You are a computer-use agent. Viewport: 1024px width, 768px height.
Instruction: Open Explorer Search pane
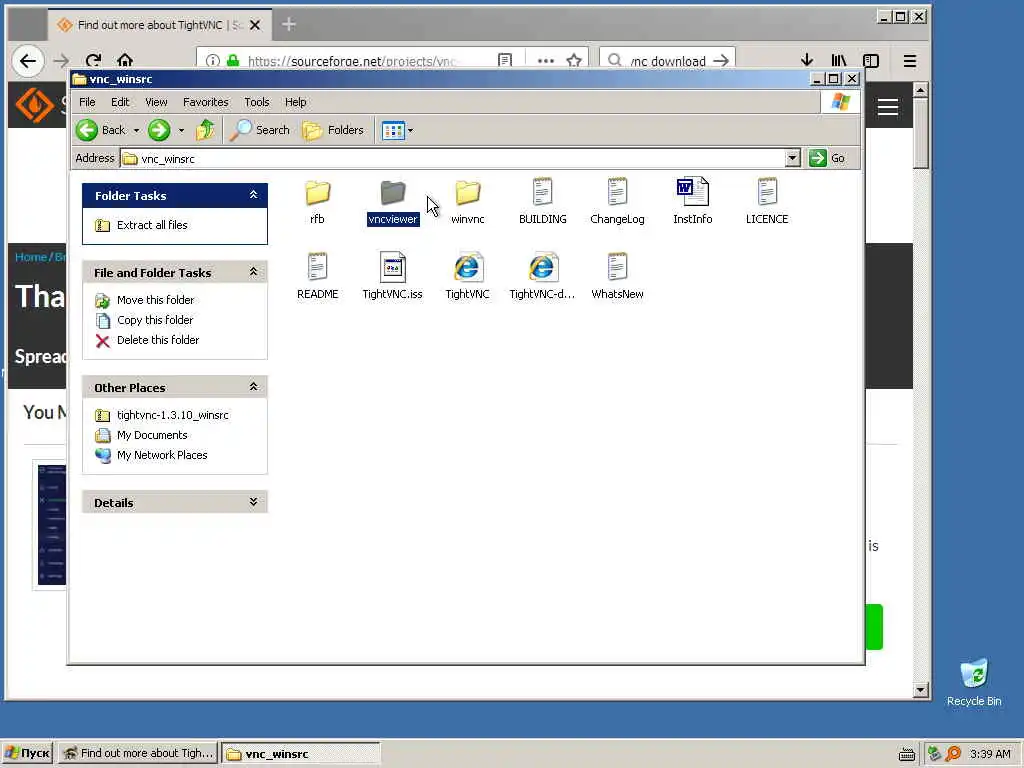[x=261, y=130]
